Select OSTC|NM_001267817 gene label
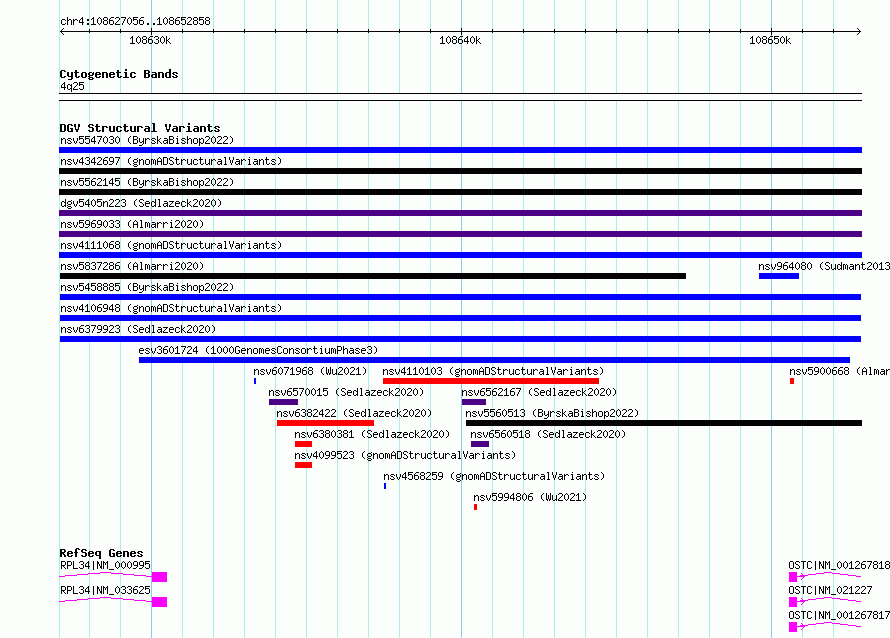Viewport: 890px width, 638px height. 839,615
